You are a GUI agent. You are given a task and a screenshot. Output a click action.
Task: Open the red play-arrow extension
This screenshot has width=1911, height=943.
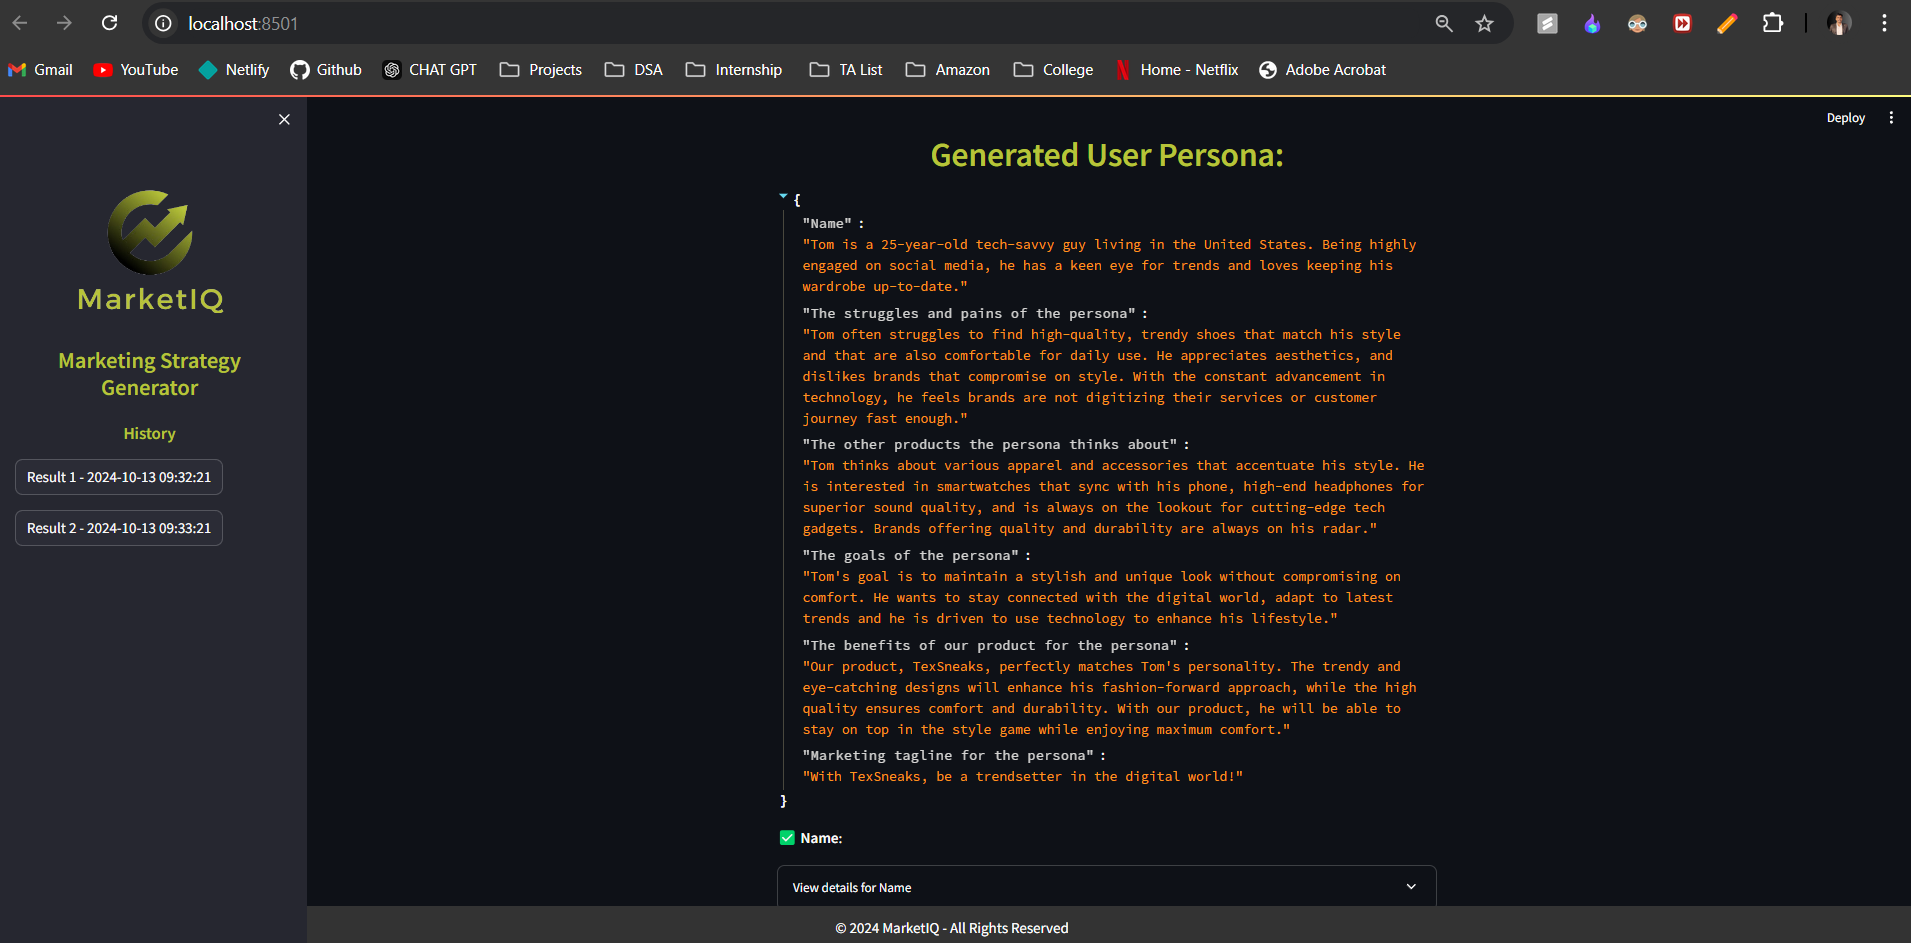click(1682, 23)
